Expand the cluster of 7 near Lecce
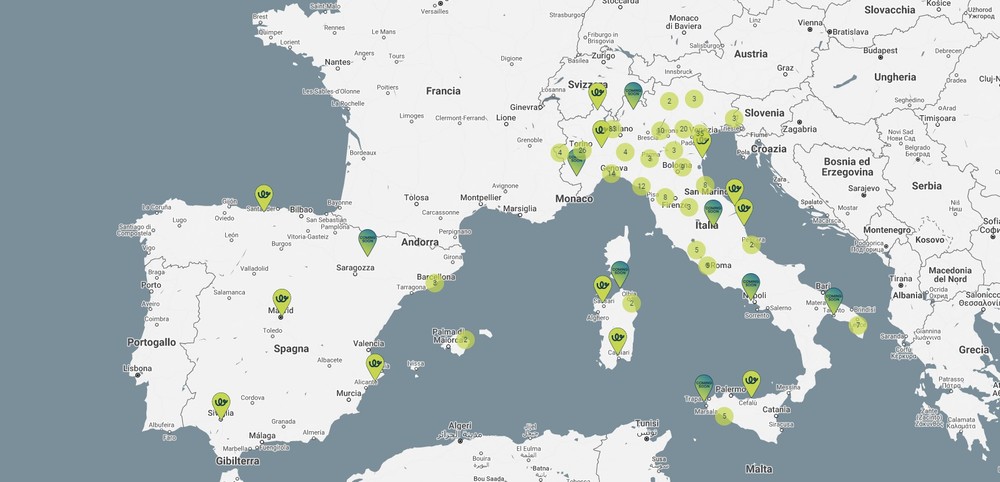1000x482 pixels. coord(858,326)
